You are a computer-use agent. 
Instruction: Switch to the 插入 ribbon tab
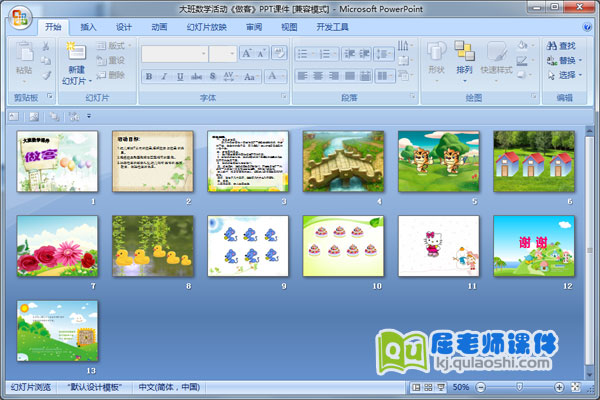(88, 27)
